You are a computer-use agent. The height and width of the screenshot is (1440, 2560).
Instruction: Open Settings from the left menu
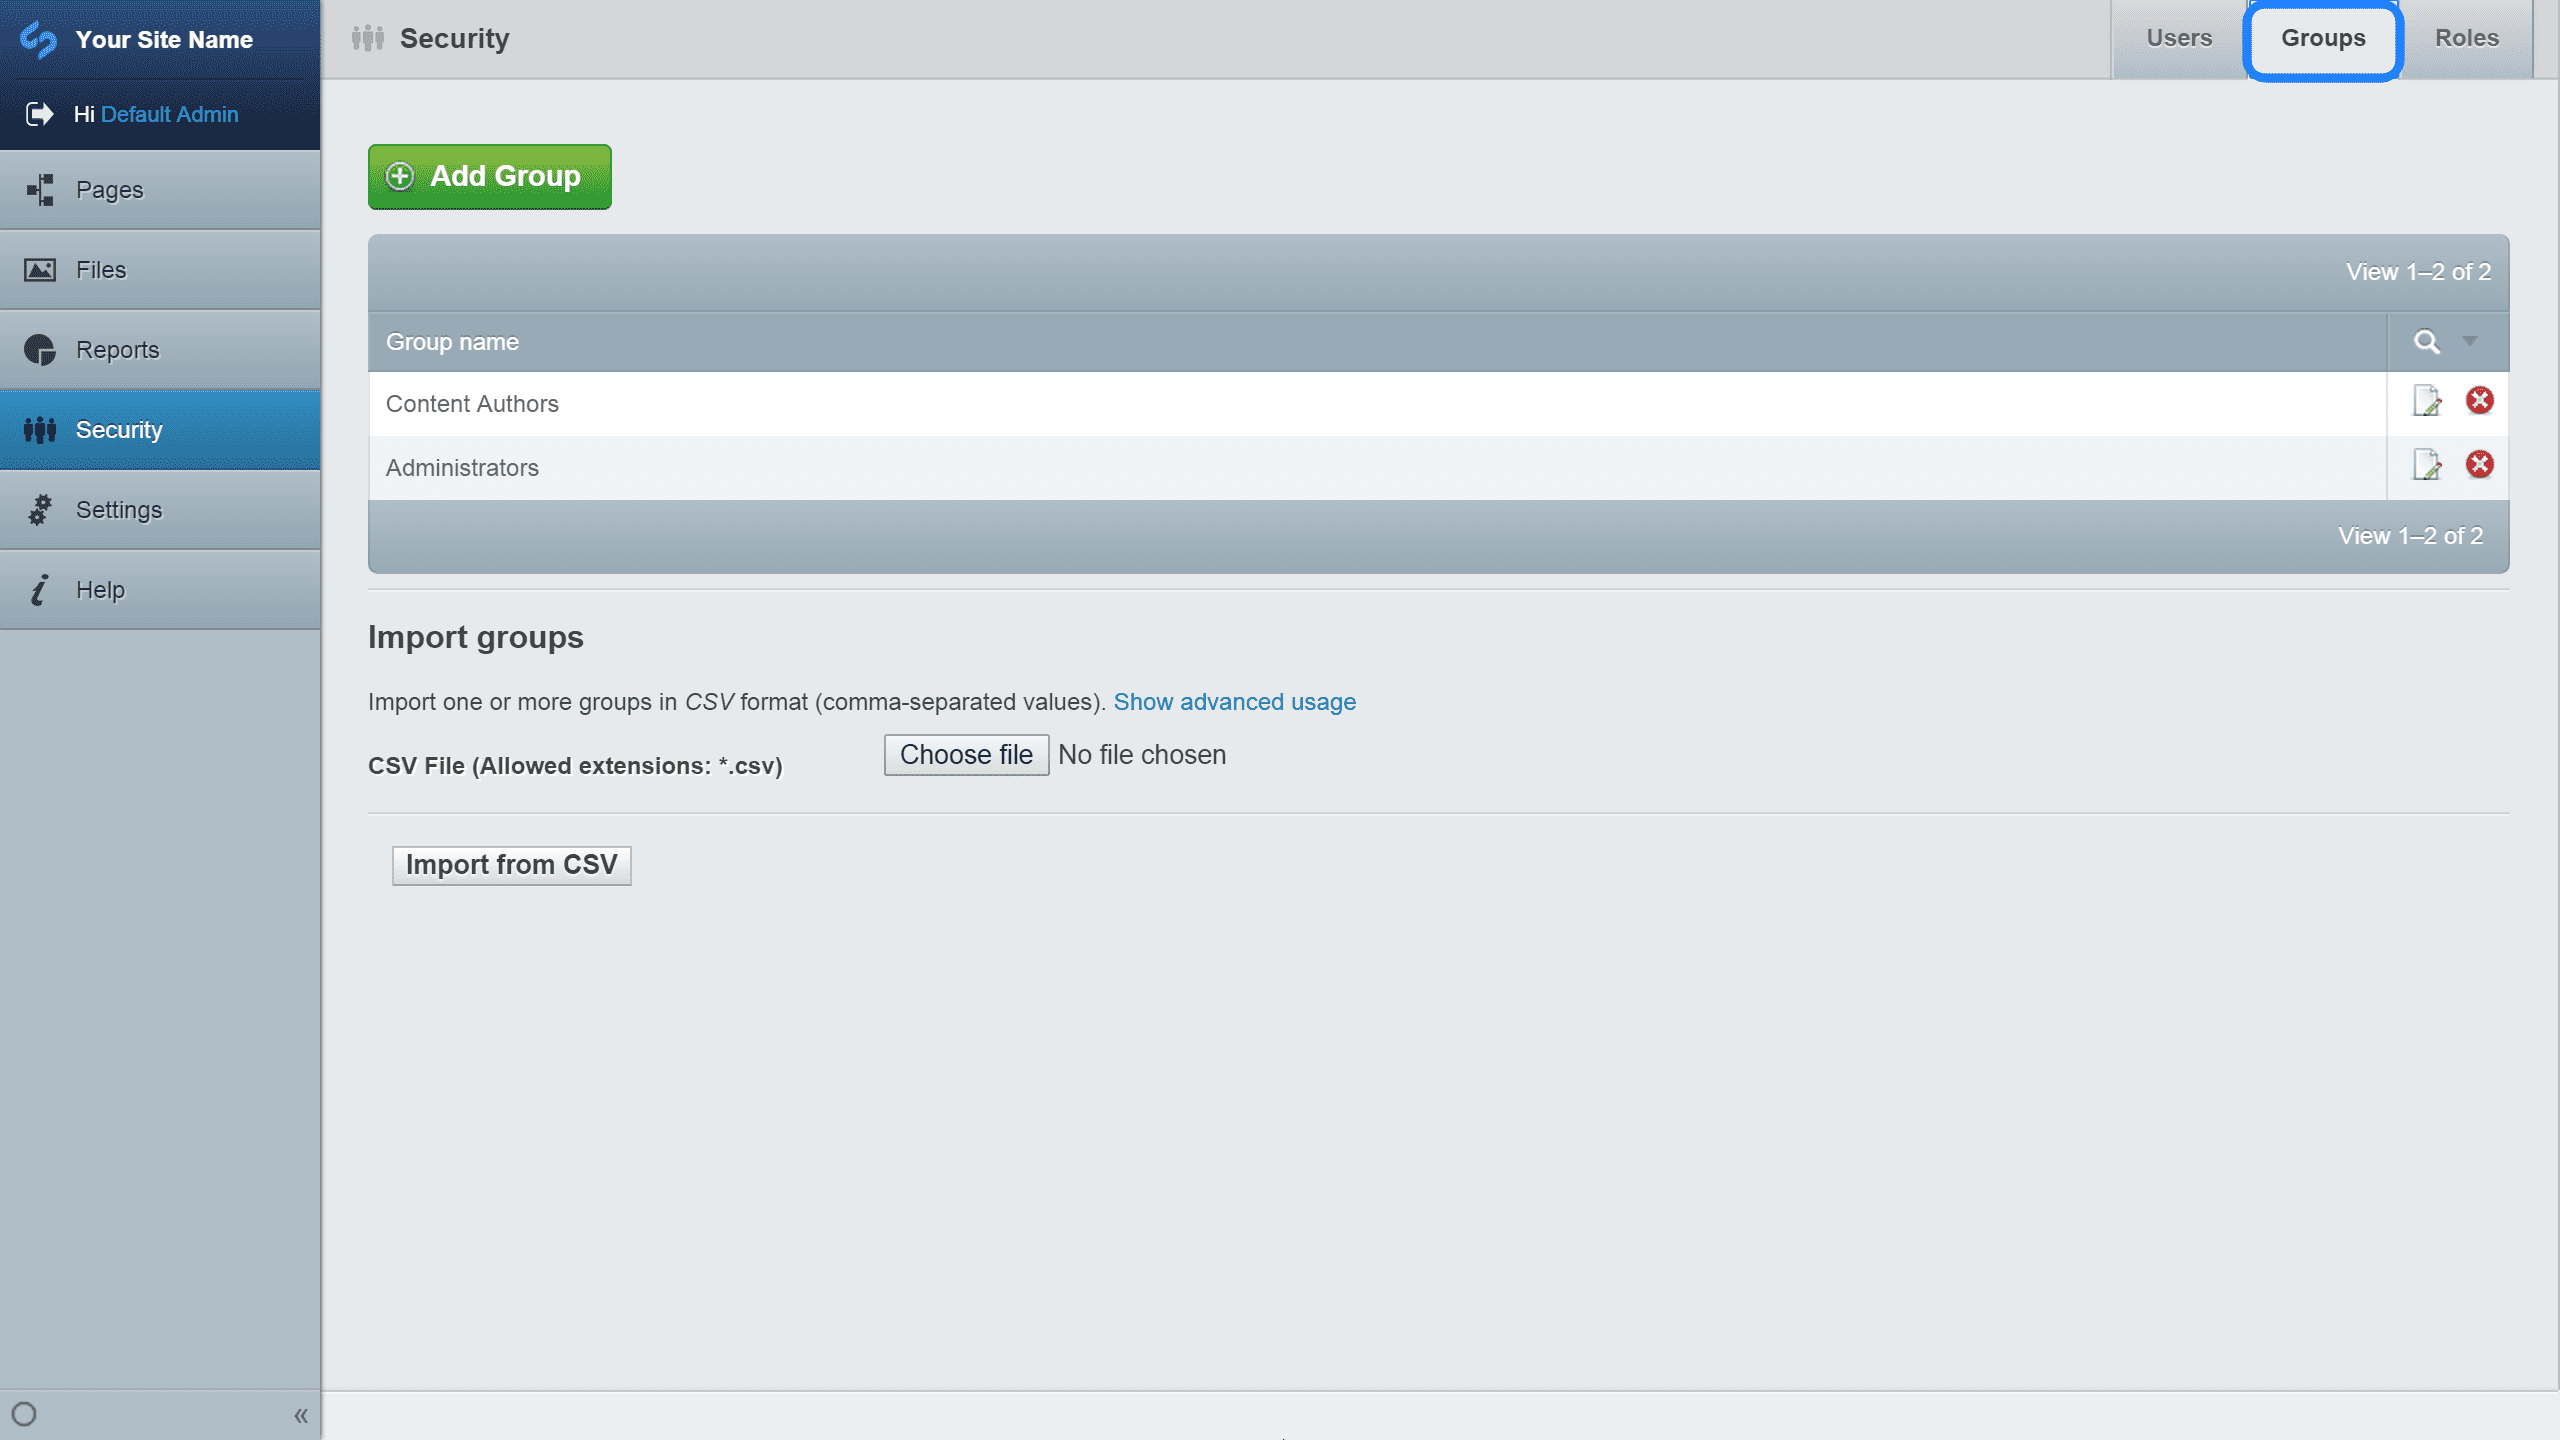(118, 510)
